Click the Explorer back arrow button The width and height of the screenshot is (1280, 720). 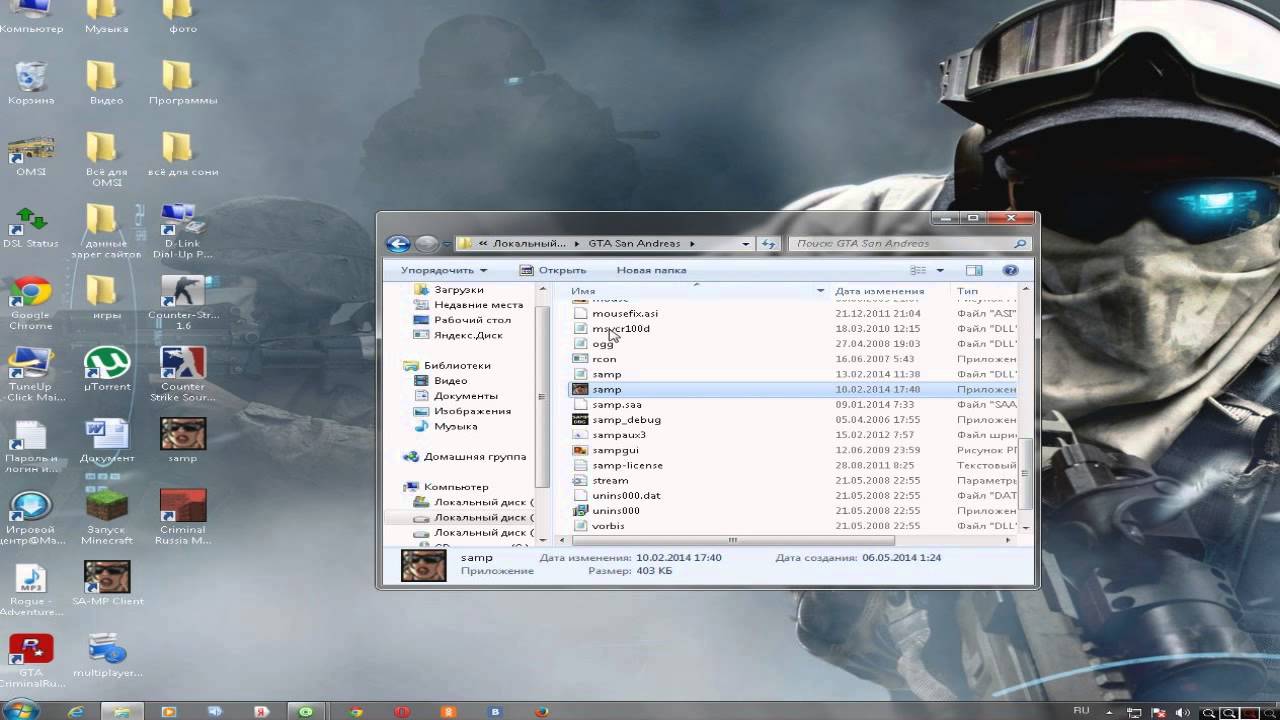[x=398, y=243]
